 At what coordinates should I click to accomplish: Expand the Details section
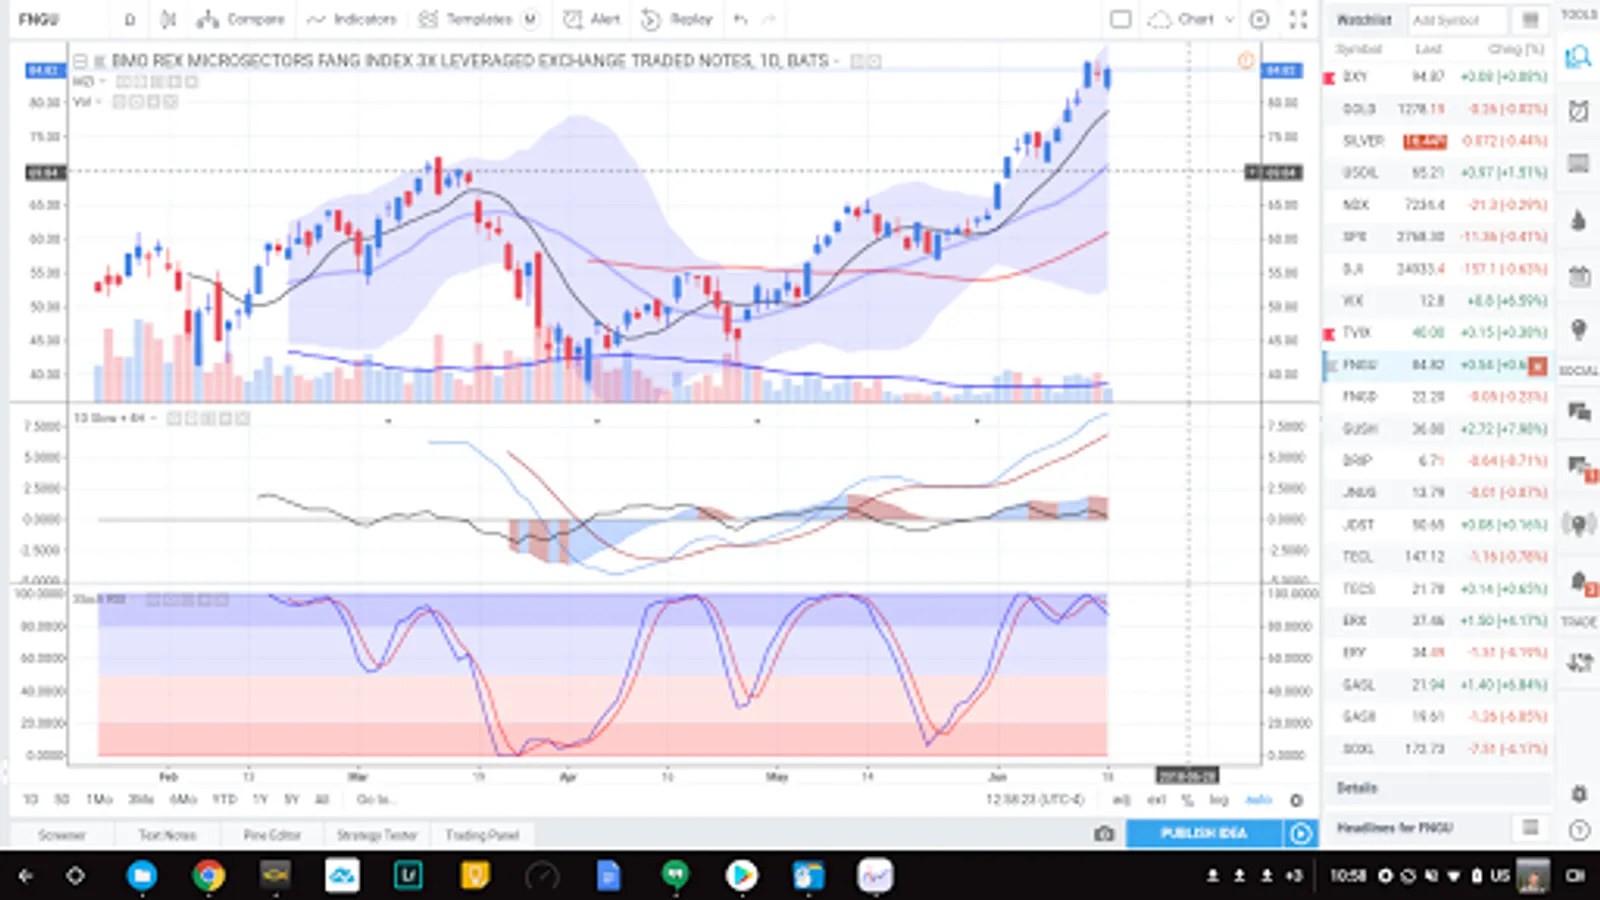(1357, 788)
